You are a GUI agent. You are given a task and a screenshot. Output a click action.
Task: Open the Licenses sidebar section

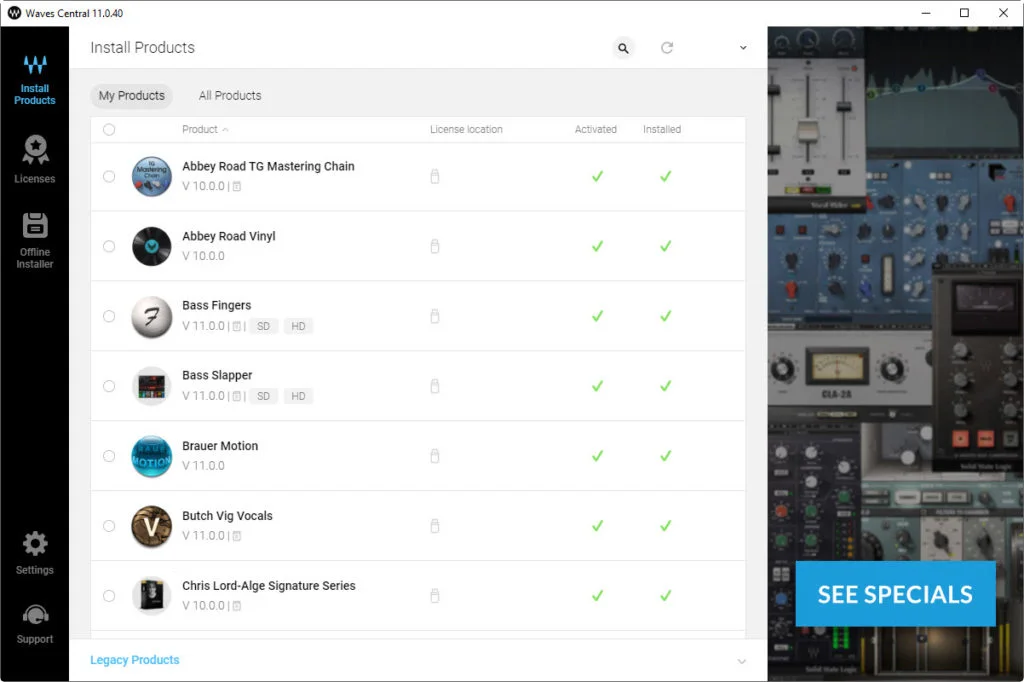(x=35, y=159)
